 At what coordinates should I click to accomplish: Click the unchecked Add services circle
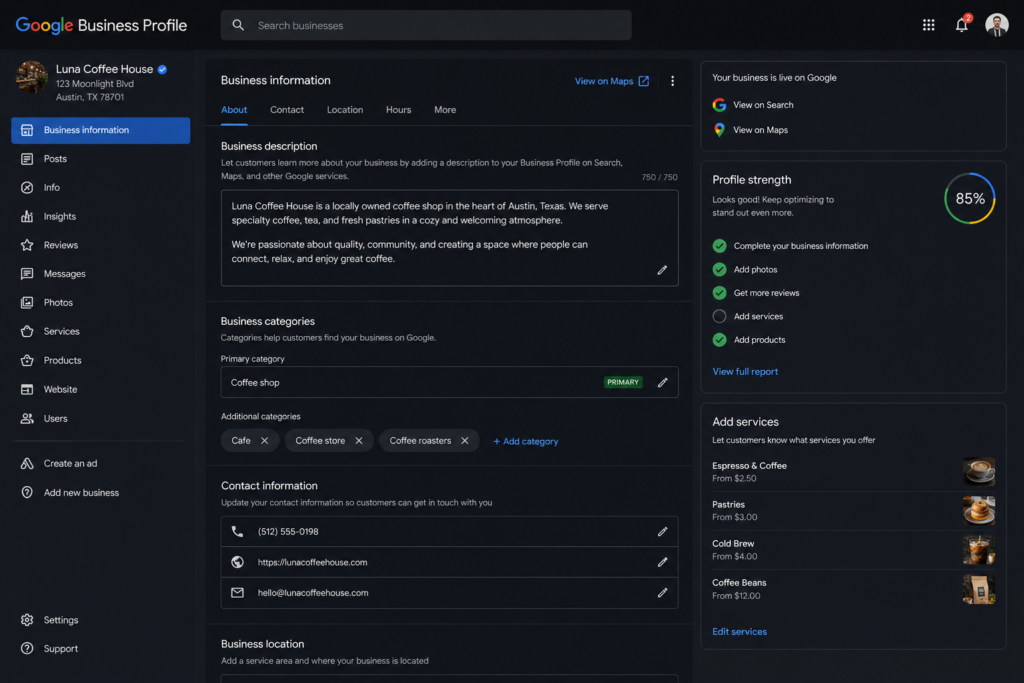(x=719, y=317)
